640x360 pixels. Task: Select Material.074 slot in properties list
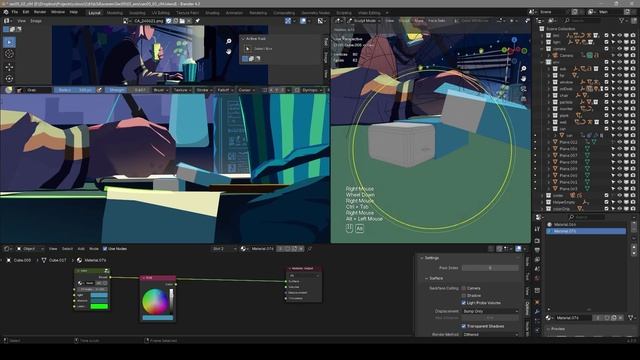(586, 231)
